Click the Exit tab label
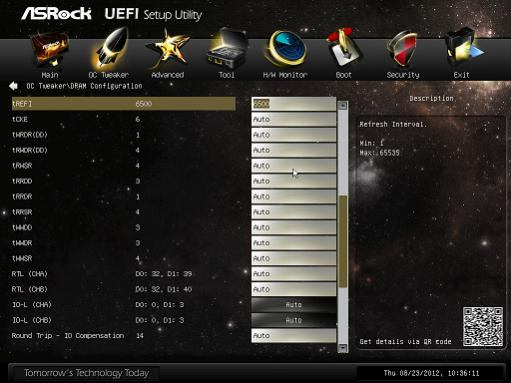Image resolution: width=511 pixels, height=383 pixels. pyautogui.click(x=462, y=75)
